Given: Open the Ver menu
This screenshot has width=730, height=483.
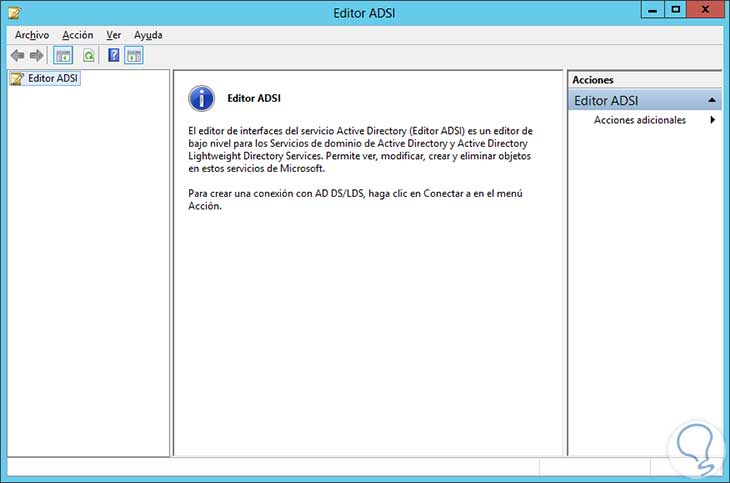Looking at the screenshot, I should (x=114, y=35).
